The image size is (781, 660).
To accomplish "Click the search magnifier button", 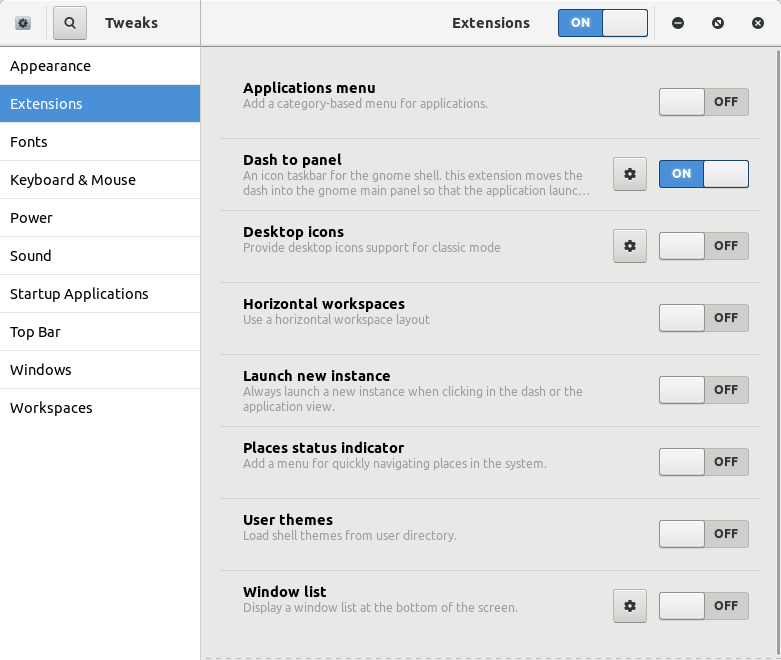I will (70, 23).
